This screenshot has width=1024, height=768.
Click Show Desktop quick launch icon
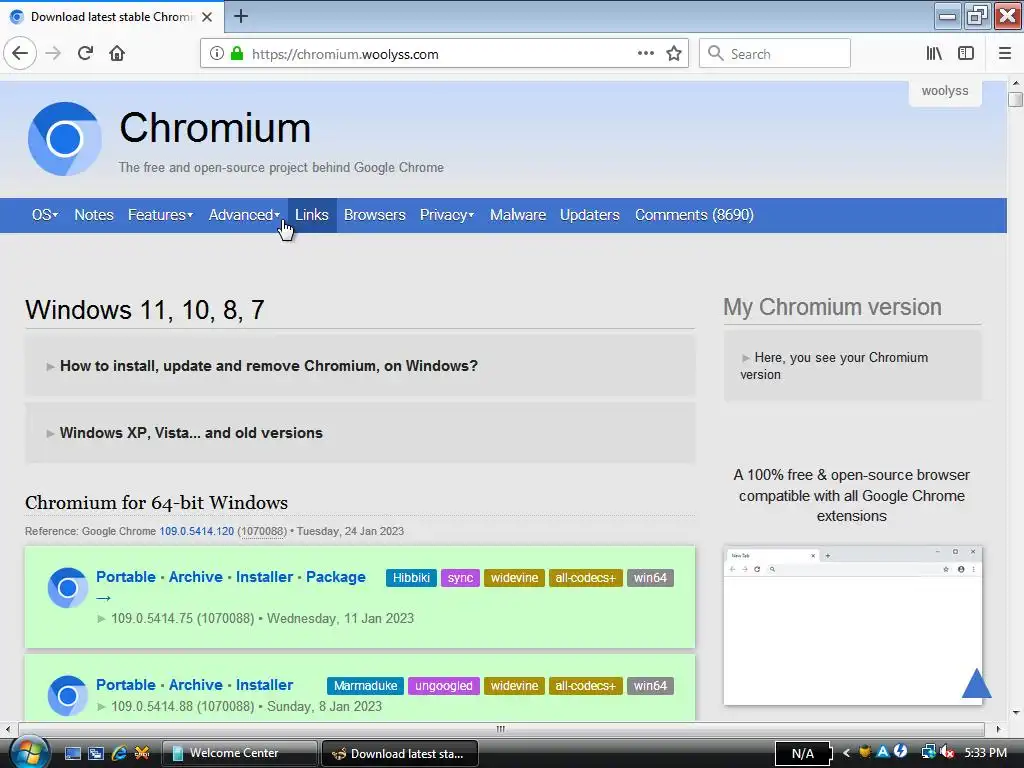[72, 753]
